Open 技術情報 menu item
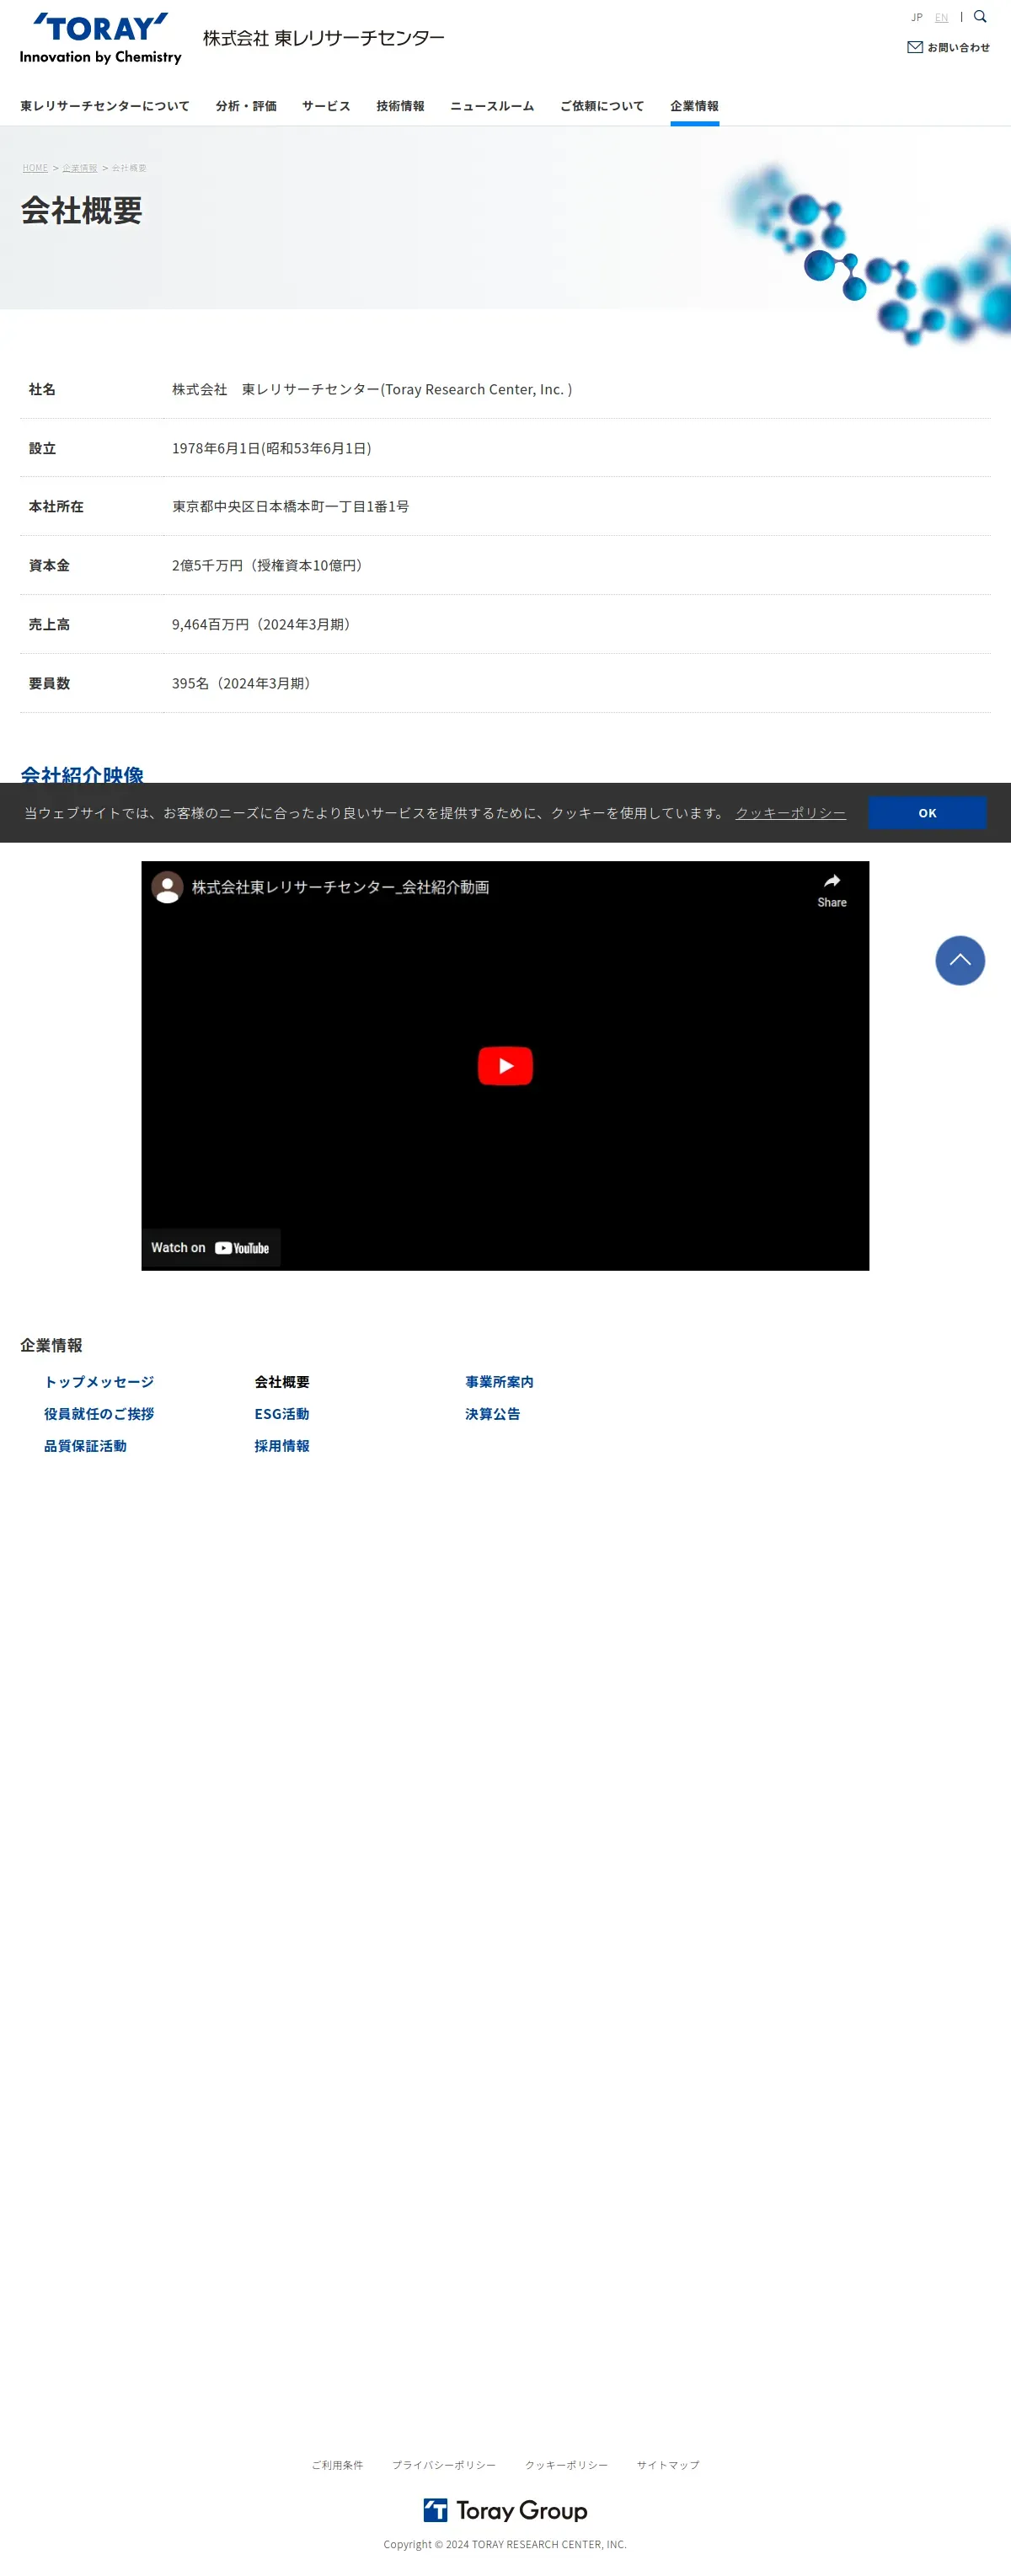 pos(400,106)
